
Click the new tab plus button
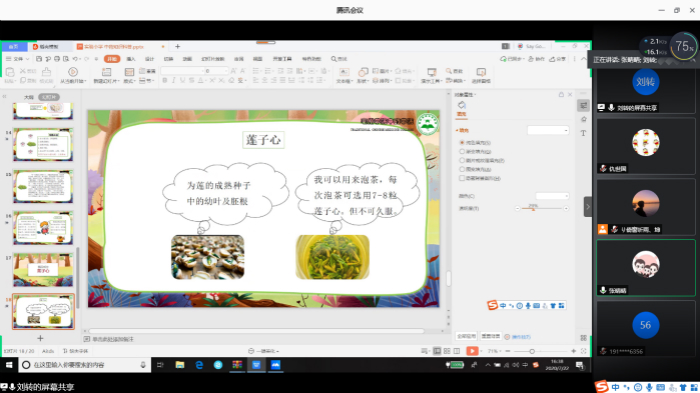(x=177, y=46)
